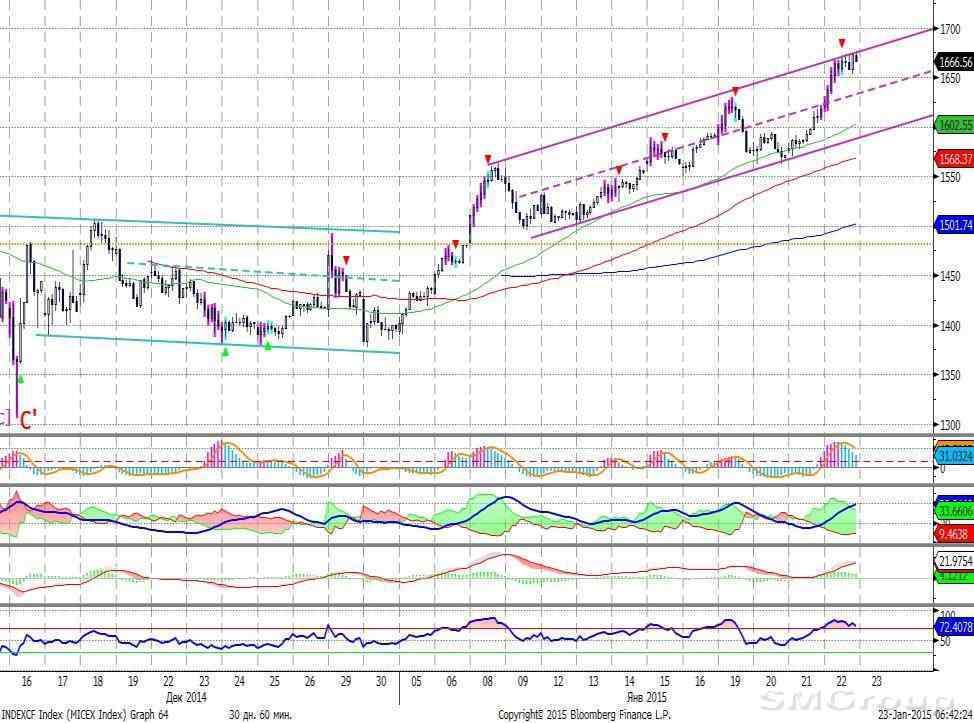The height and width of the screenshot is (723, 974).
Task: Click the blue indicator value 31.0324
Action: point(955,457)
